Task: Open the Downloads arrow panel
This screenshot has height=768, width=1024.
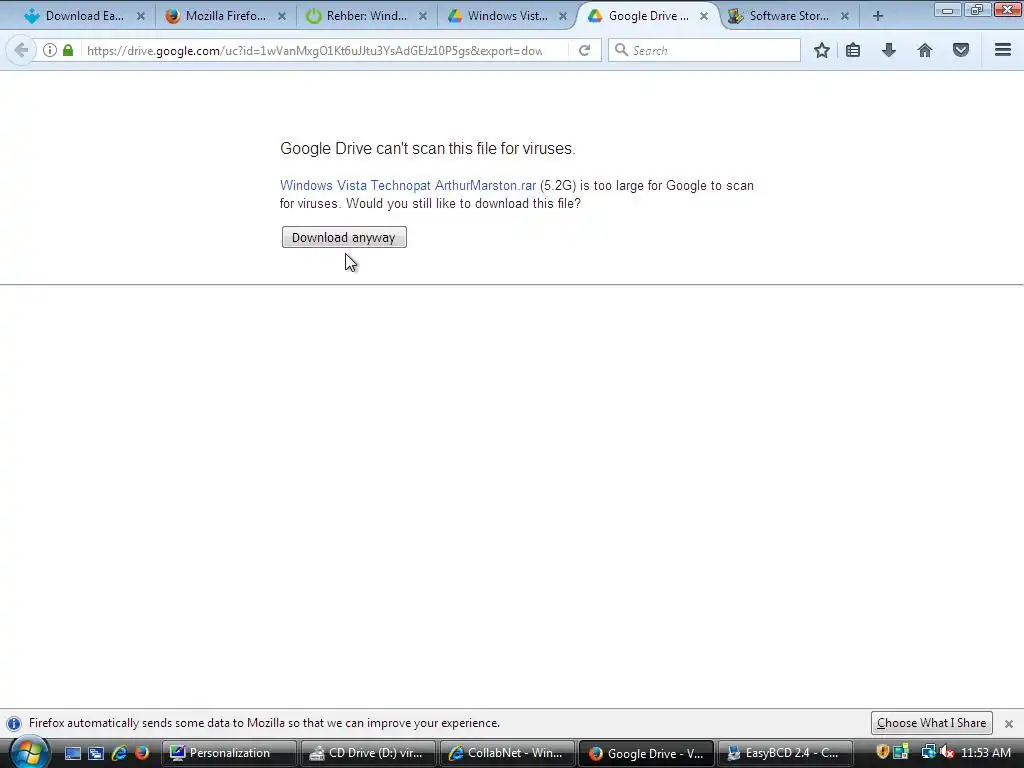Action: [x=889, y=50]
